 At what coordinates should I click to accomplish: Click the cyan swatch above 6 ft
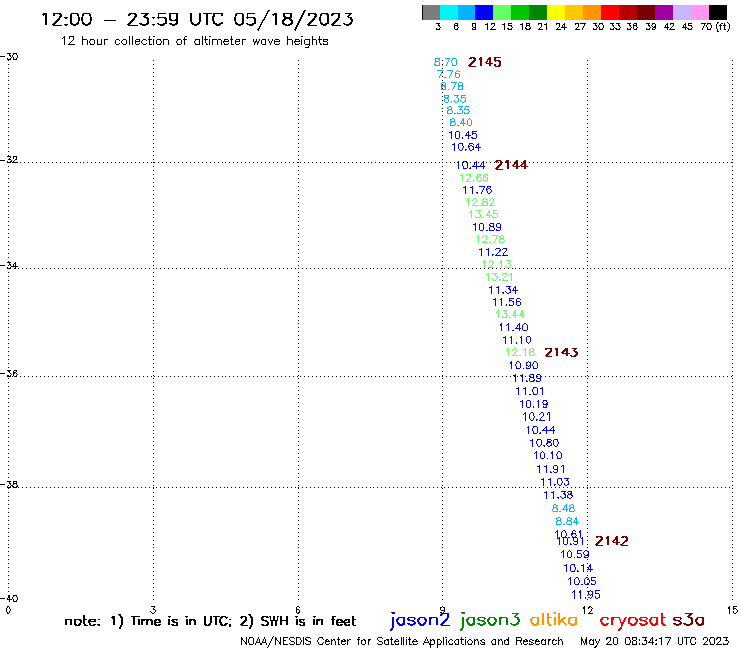(x=449, y=12)
